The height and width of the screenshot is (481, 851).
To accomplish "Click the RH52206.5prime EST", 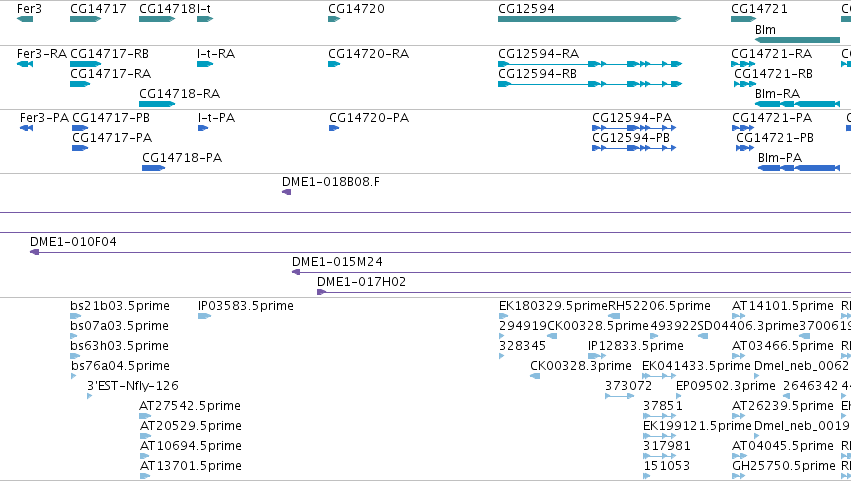I will 614,316.
